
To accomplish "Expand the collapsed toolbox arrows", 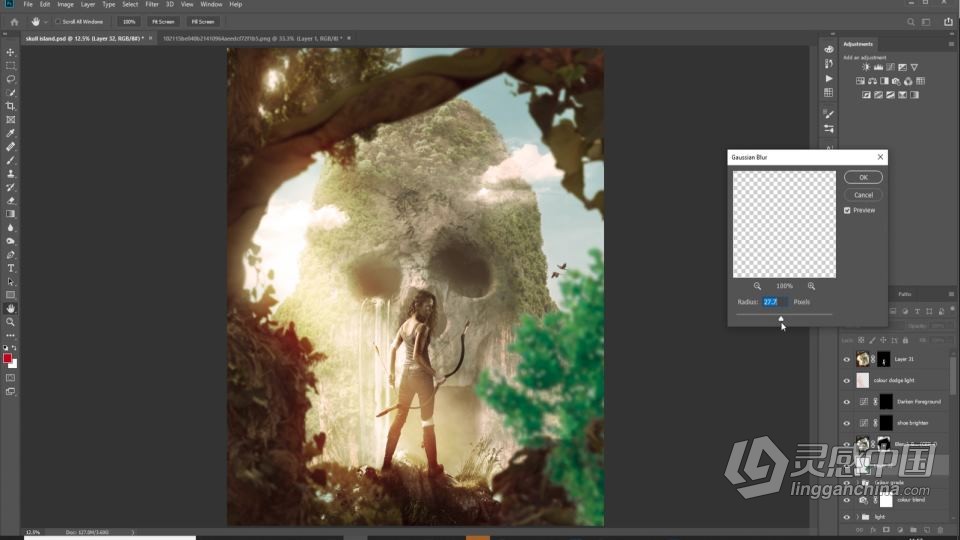I will point(6,34).
